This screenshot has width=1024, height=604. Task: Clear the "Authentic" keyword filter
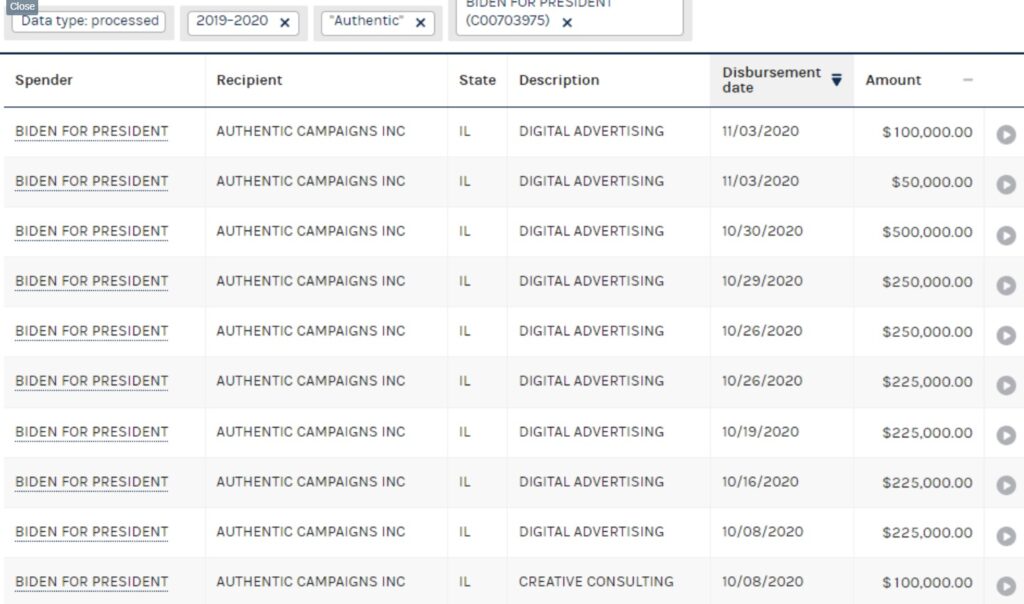pyautogui.click(x=420, y=22)
